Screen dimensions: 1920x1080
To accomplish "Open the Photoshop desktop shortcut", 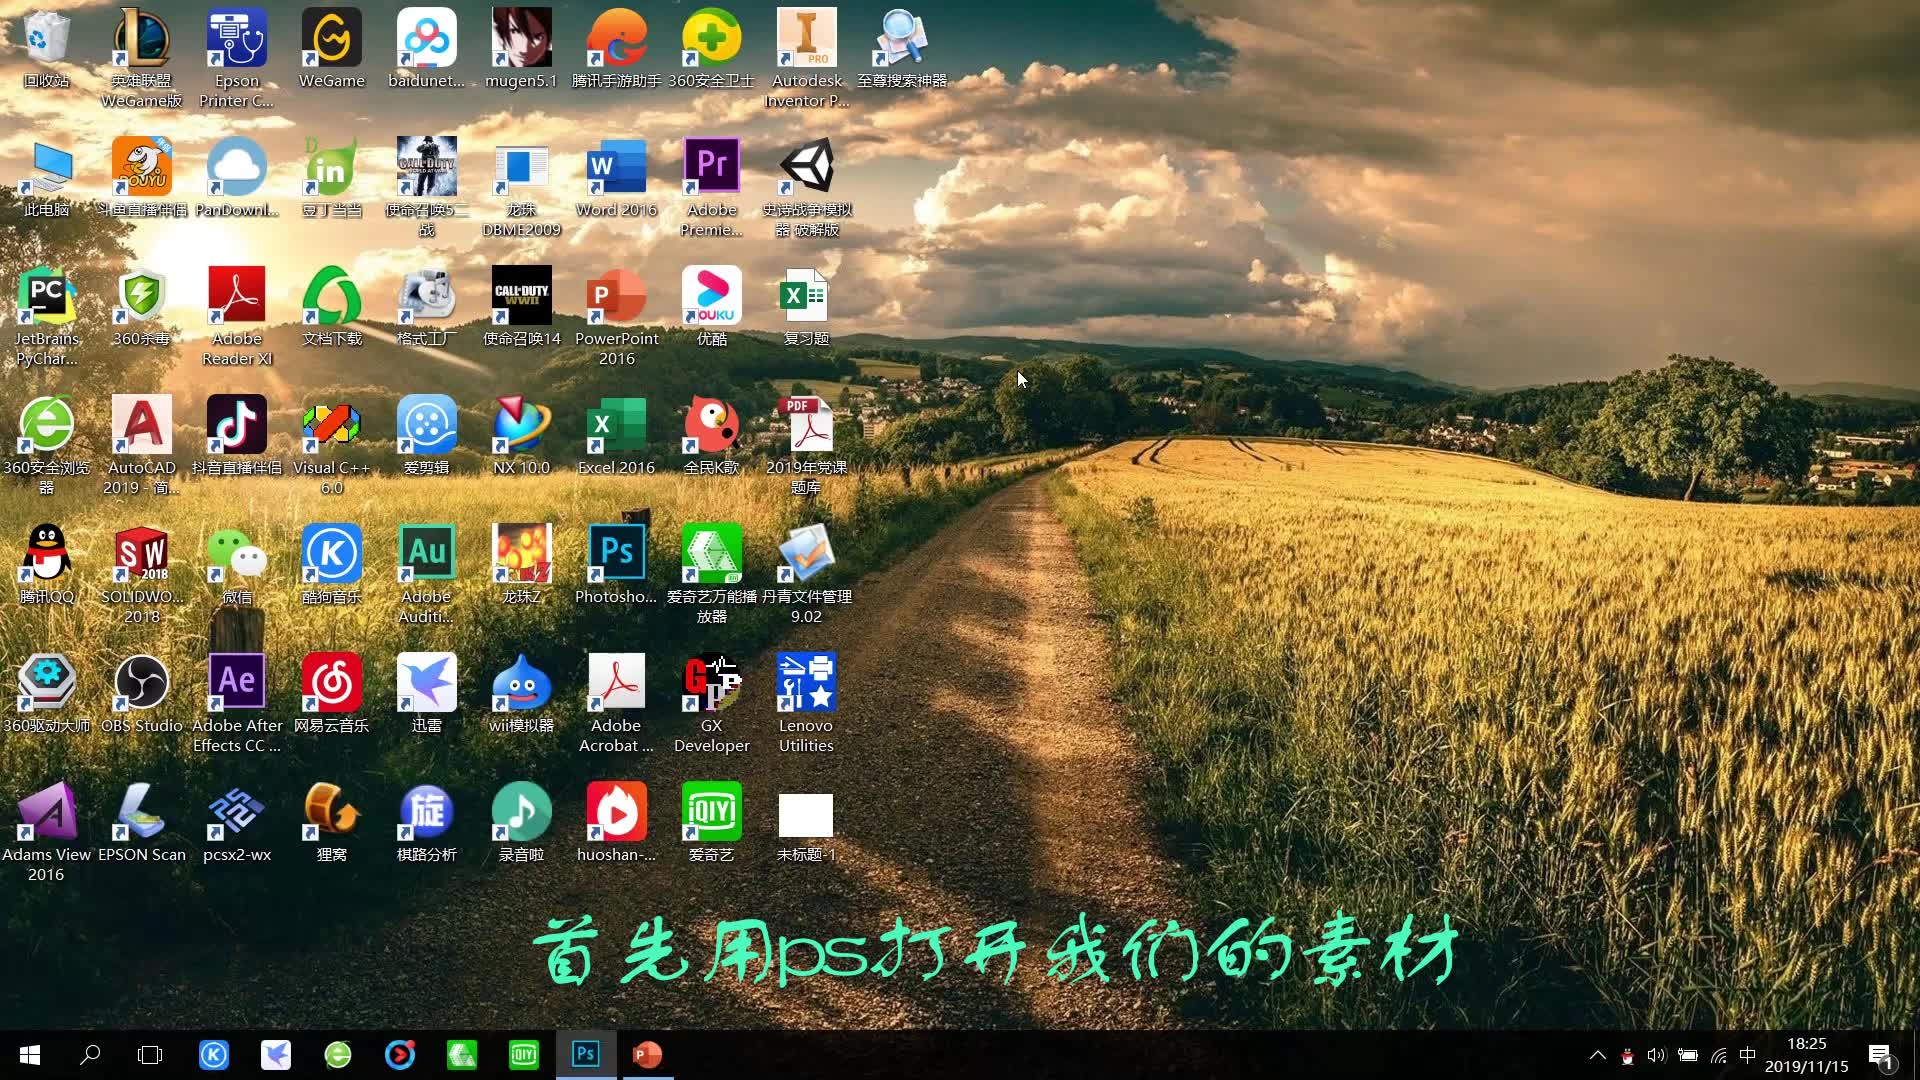I will click(x=616, y=565).
